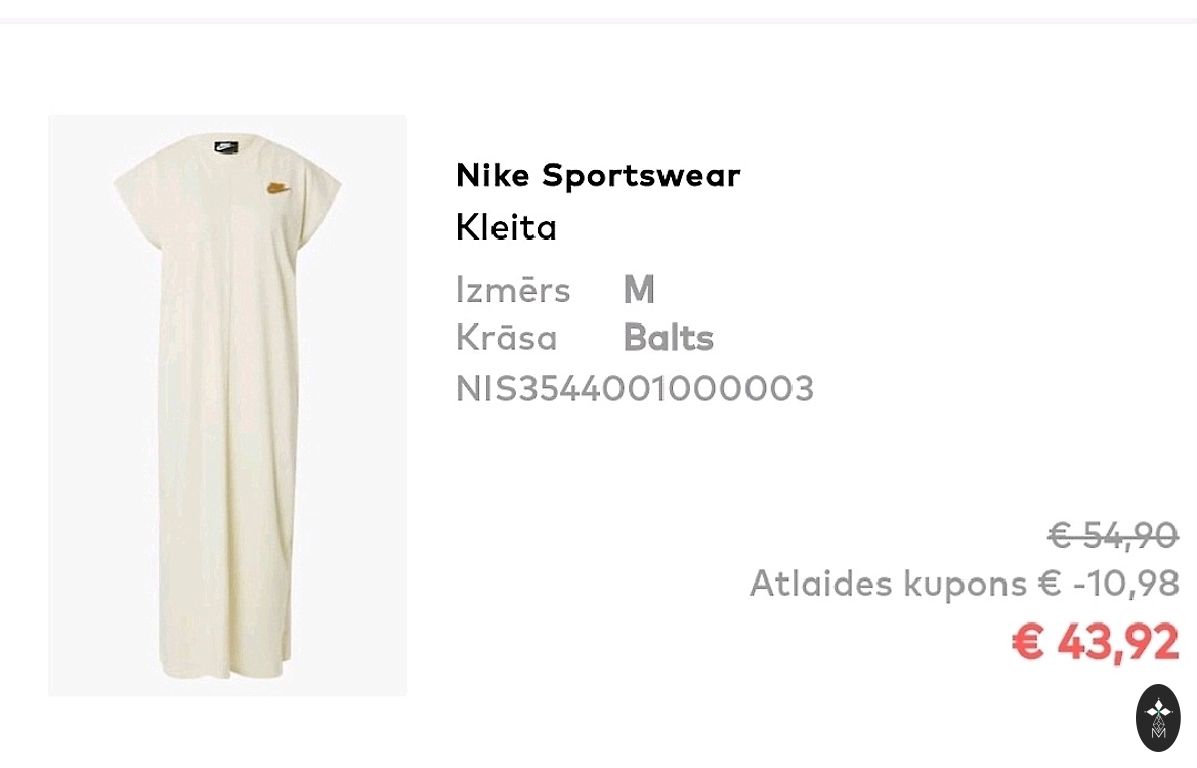
Task: Select the color value Balts
Action: coord(668,339)
